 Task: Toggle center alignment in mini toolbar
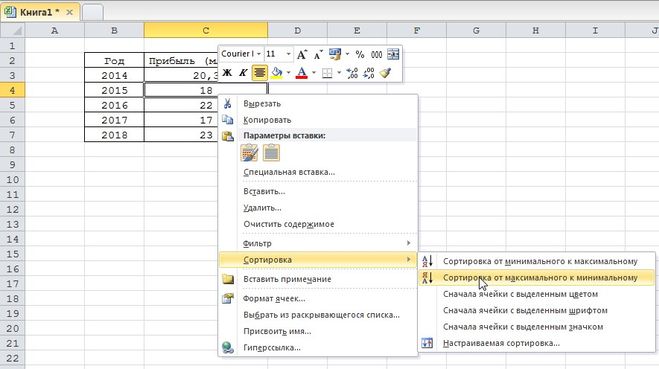point(260,73)
